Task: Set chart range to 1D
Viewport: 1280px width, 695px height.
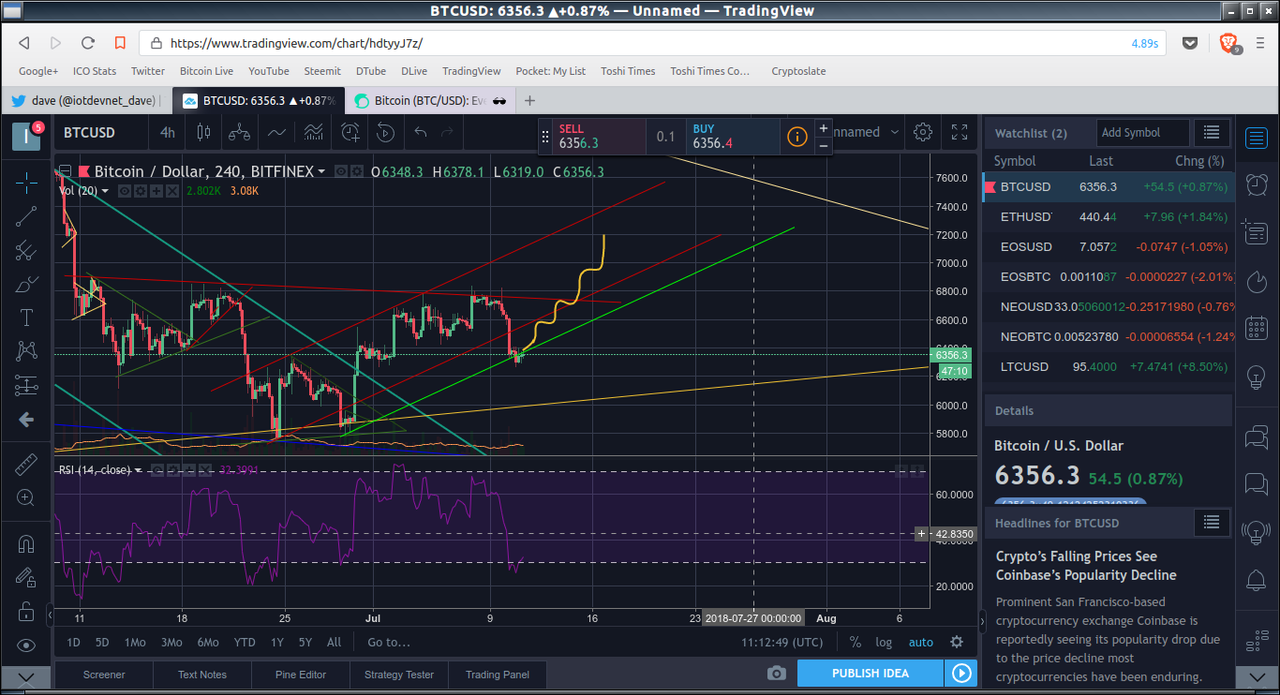Action: 73,642
